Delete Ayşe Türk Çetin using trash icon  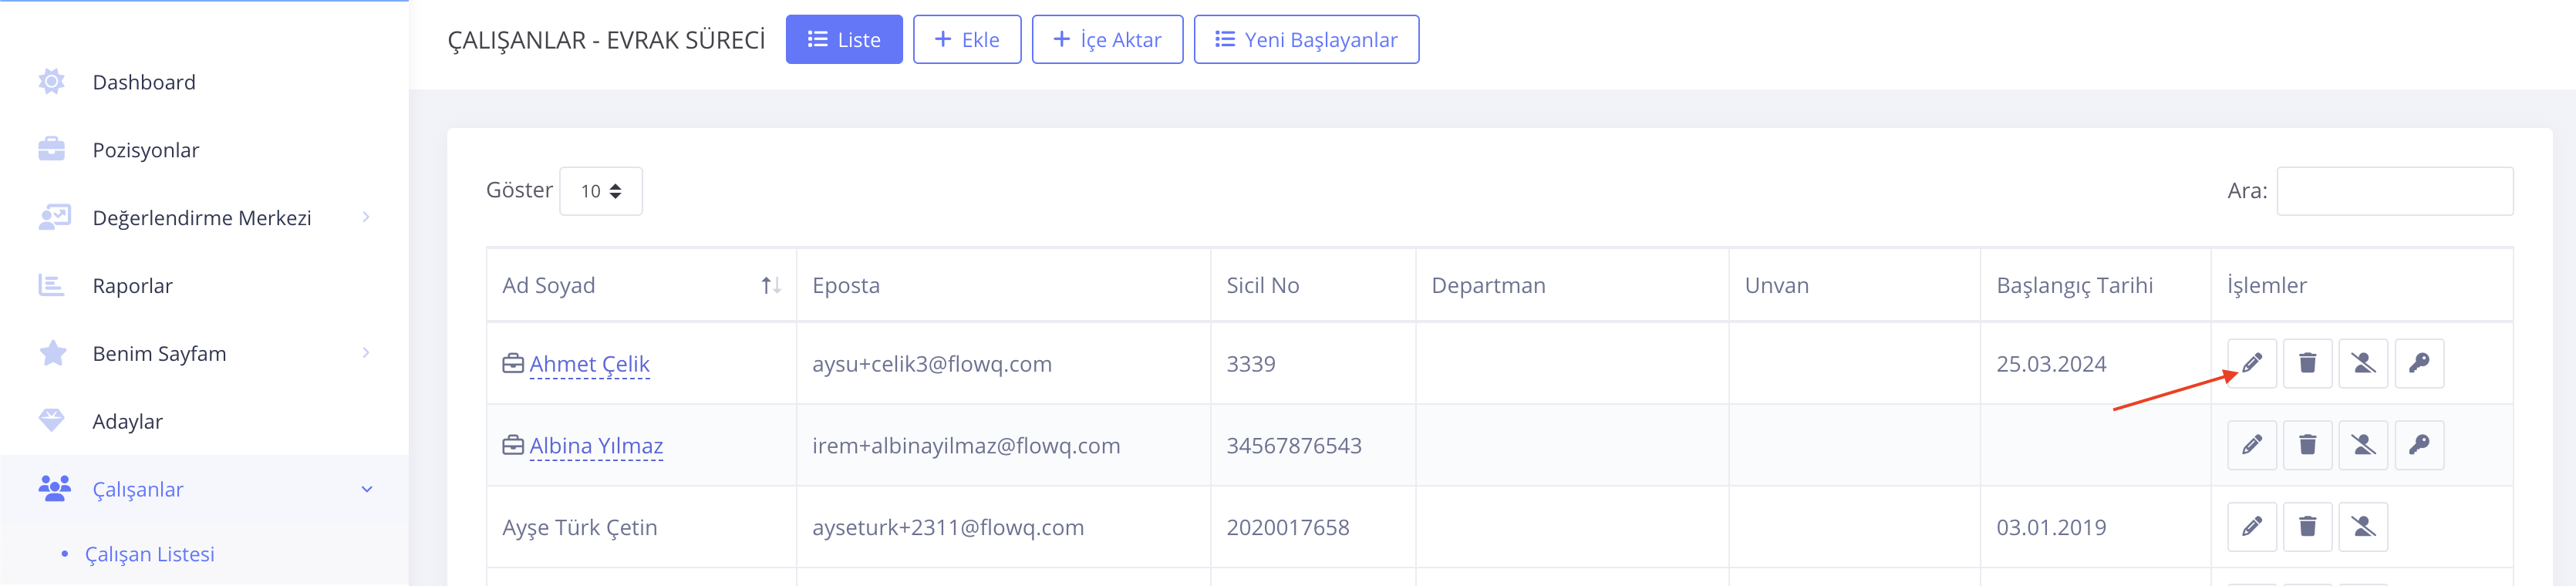click(2307, 527)
